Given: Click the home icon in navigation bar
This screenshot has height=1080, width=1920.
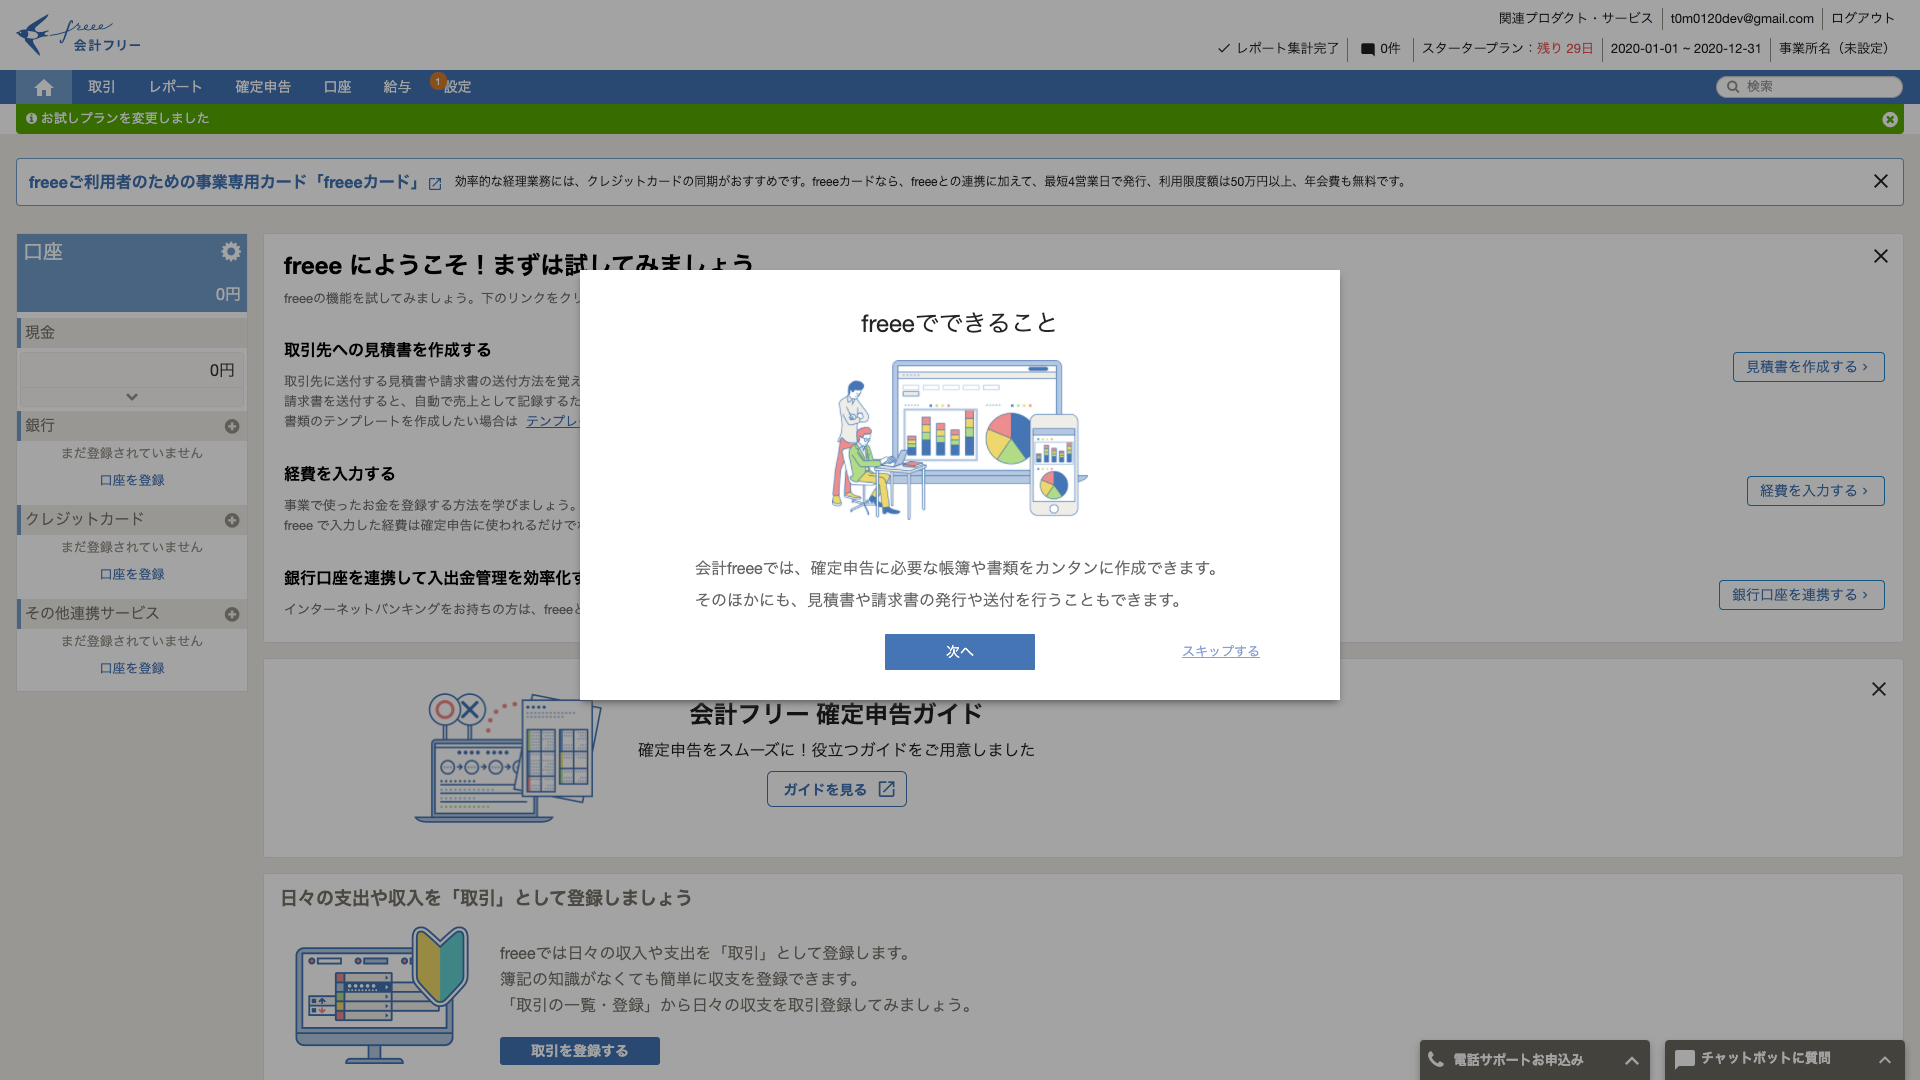Looking at the screenshot, I should click(43, 87).
